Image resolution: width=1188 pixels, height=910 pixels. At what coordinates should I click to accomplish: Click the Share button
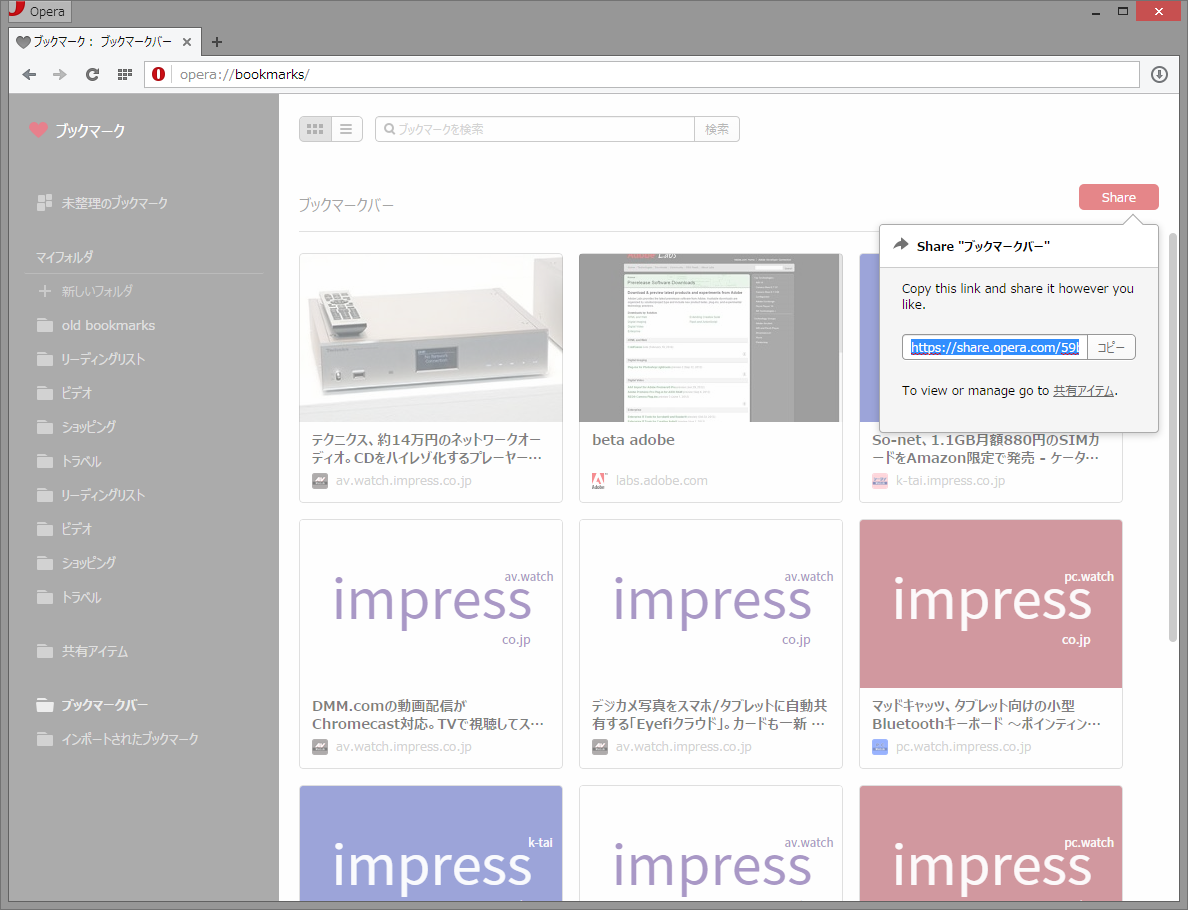coord(1118,197)
